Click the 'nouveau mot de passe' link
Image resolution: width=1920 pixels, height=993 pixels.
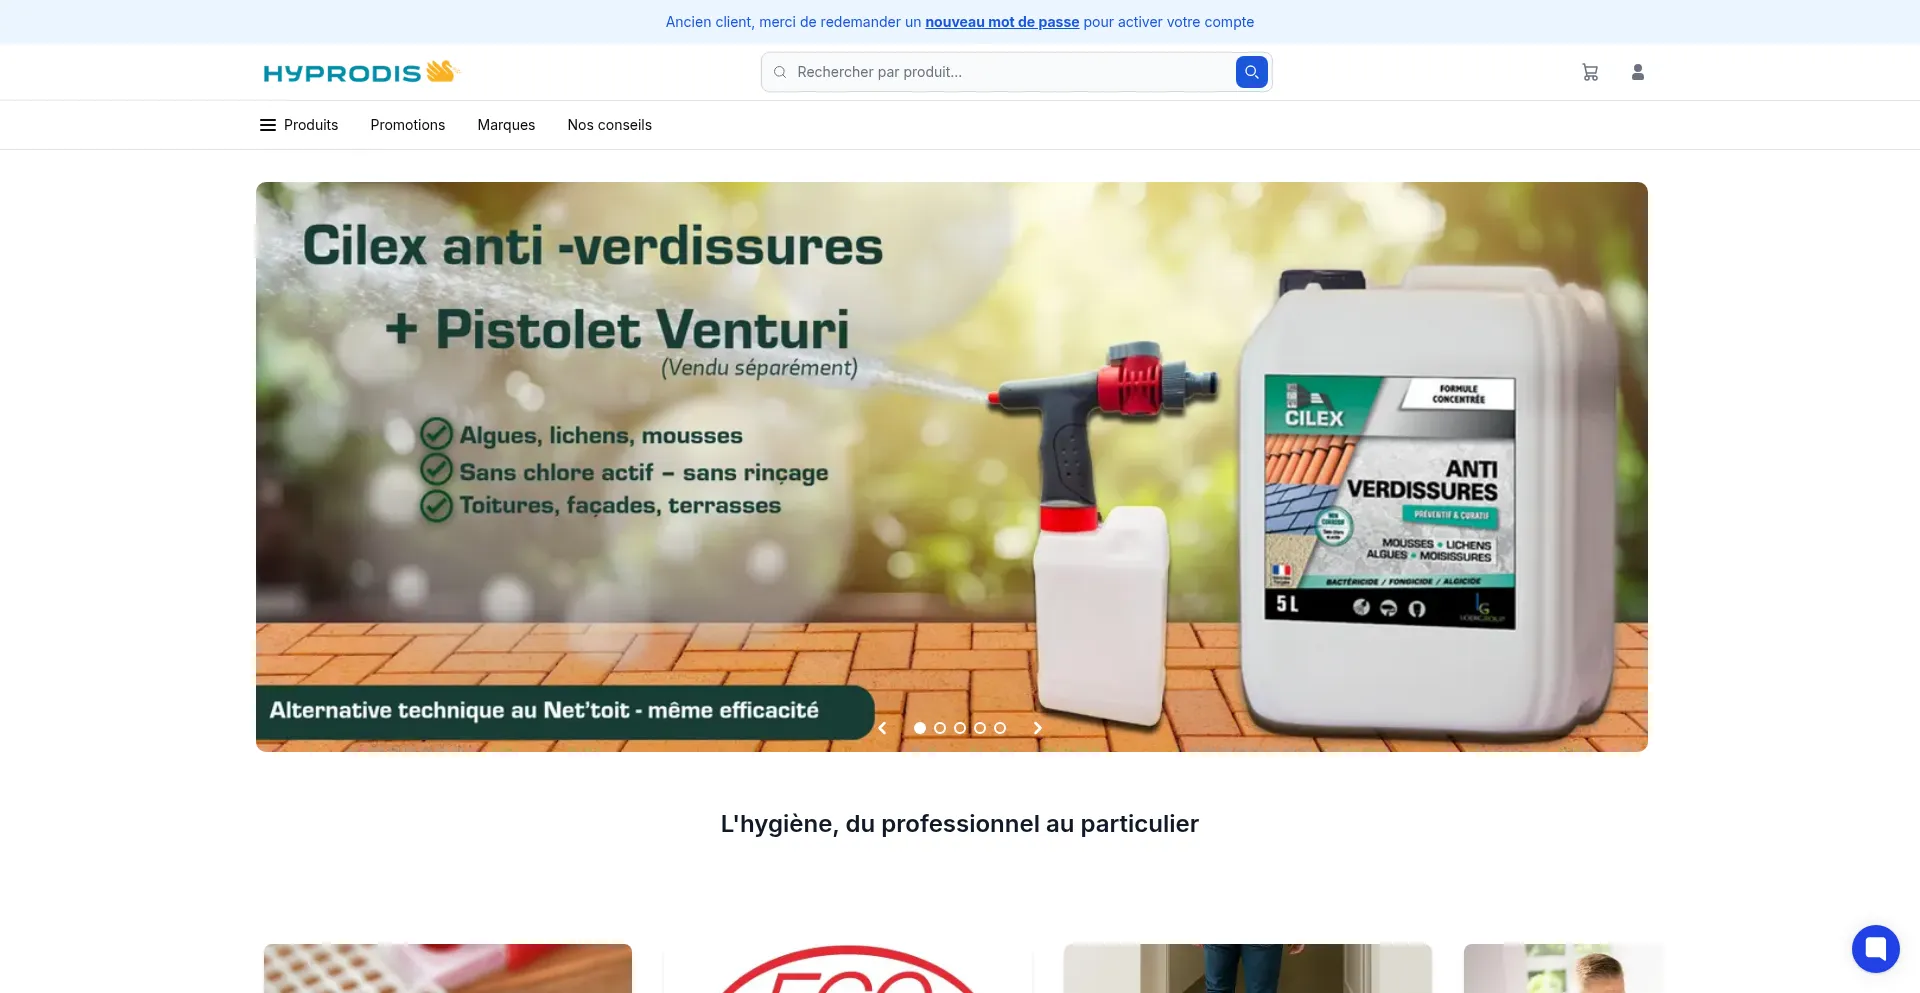coord(1002,22)
